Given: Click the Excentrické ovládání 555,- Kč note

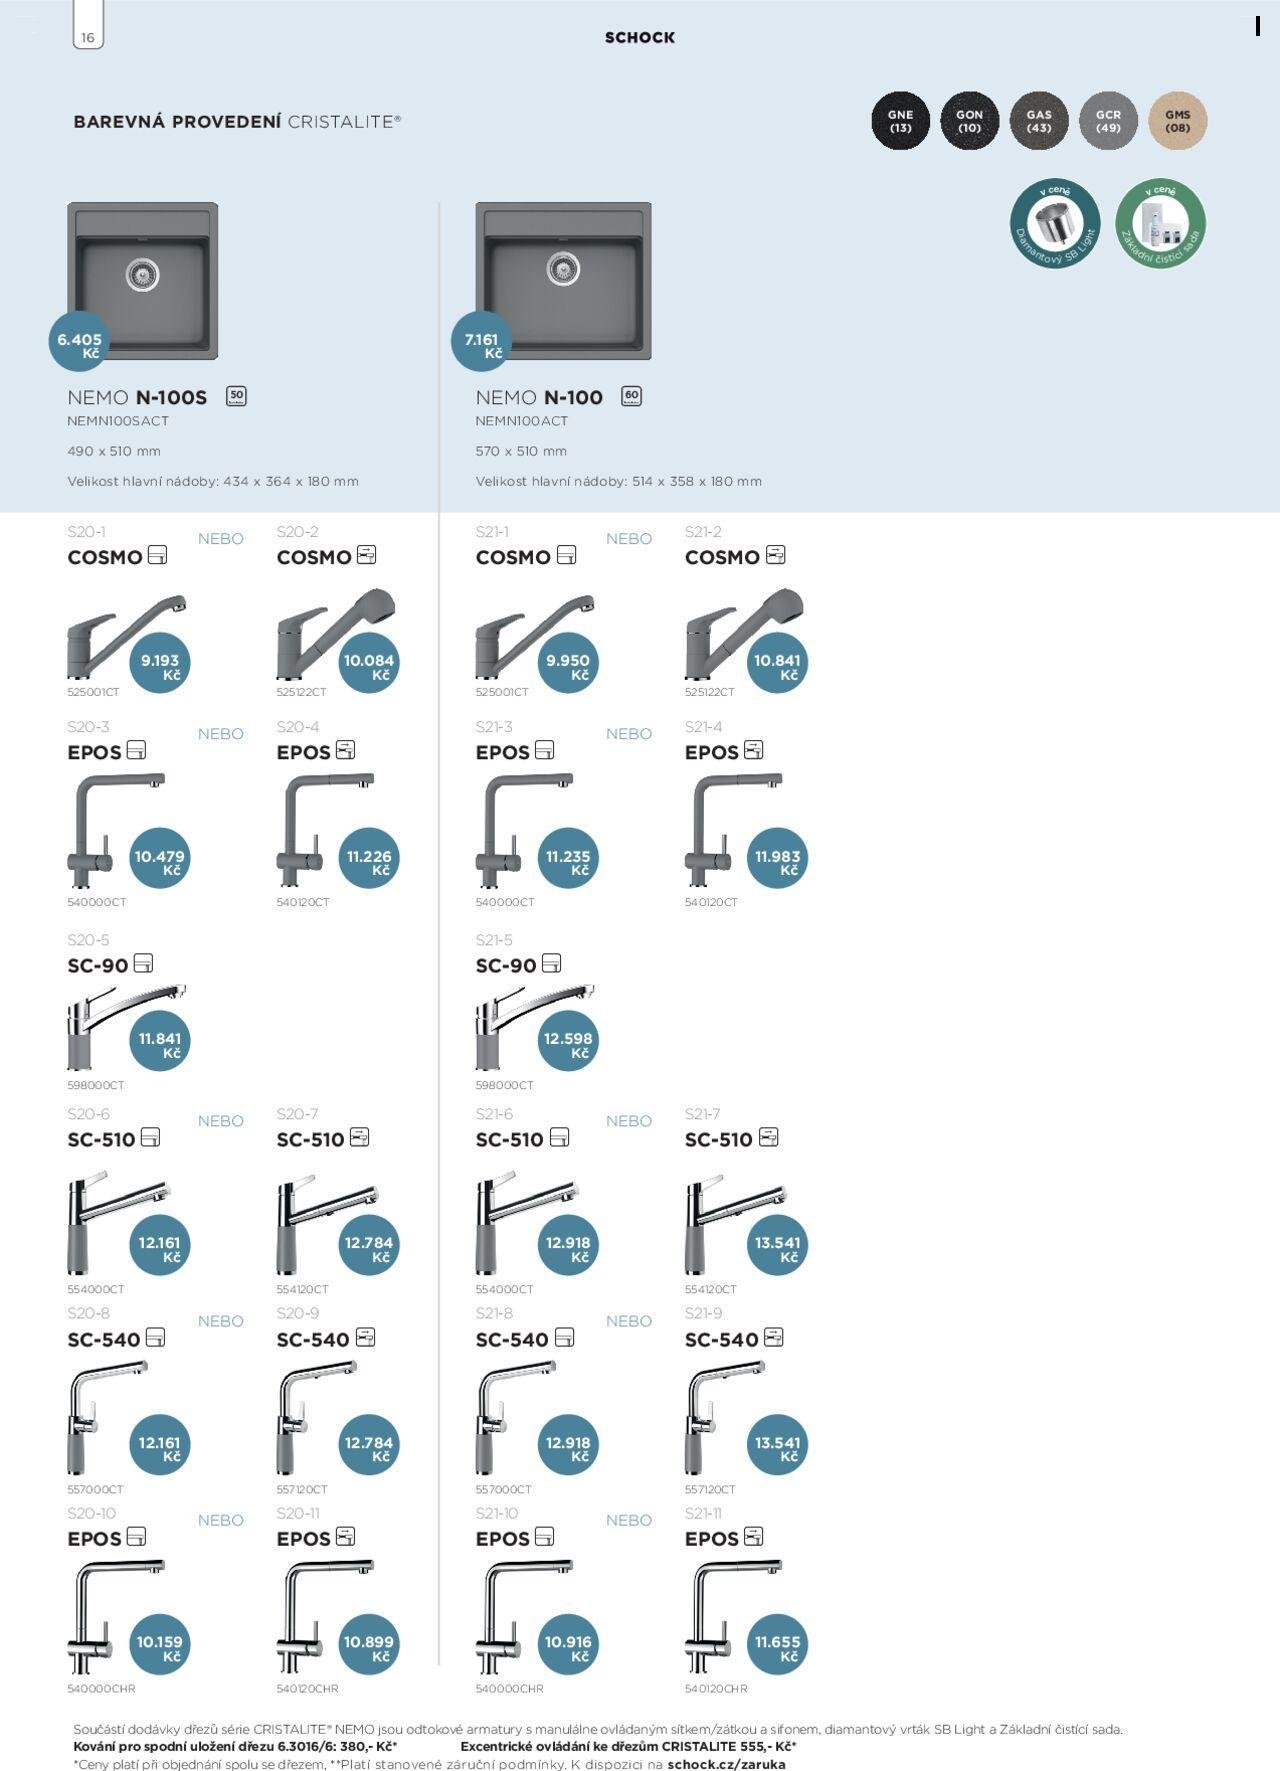Looking at the screenshot, I should pos(628,1746).
